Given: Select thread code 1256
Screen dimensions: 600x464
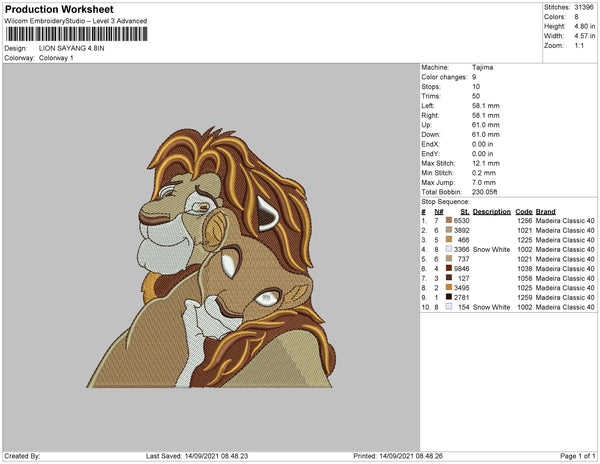Looking at the screenshot, I should [x=525, y=221].
